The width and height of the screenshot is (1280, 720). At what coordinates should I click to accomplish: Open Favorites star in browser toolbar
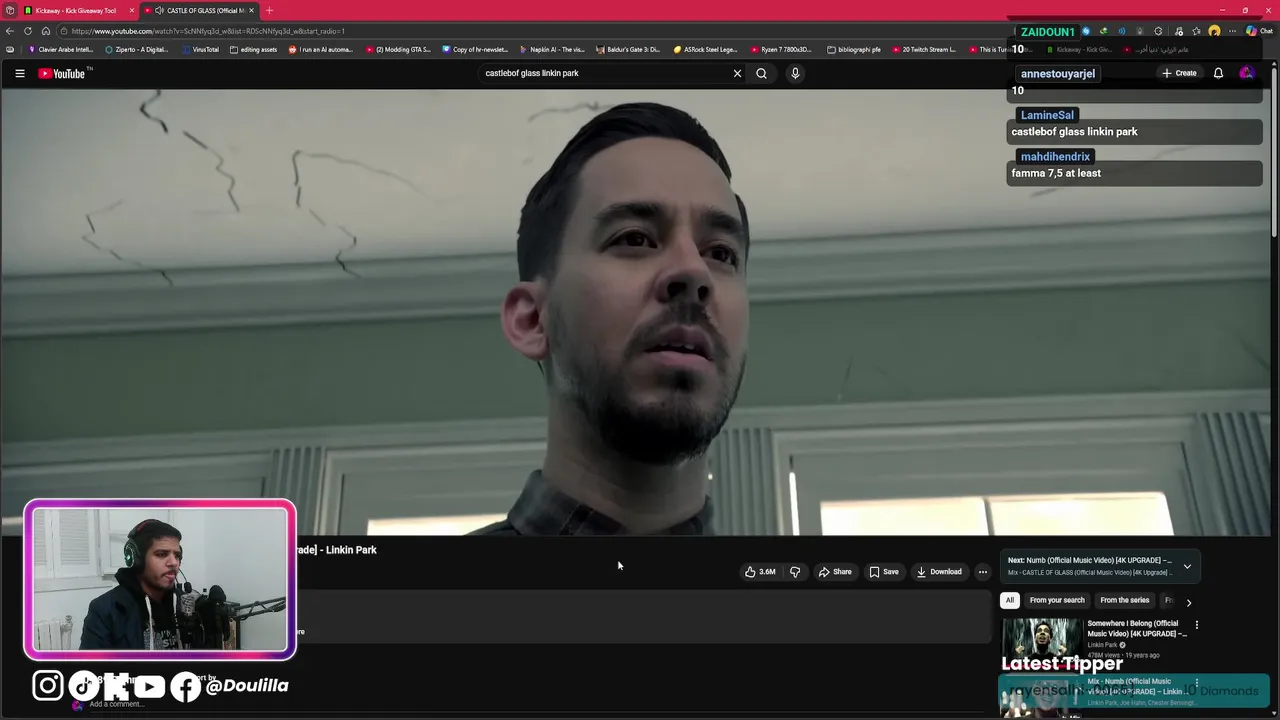pyautogui.click(x=1196, y=31)
